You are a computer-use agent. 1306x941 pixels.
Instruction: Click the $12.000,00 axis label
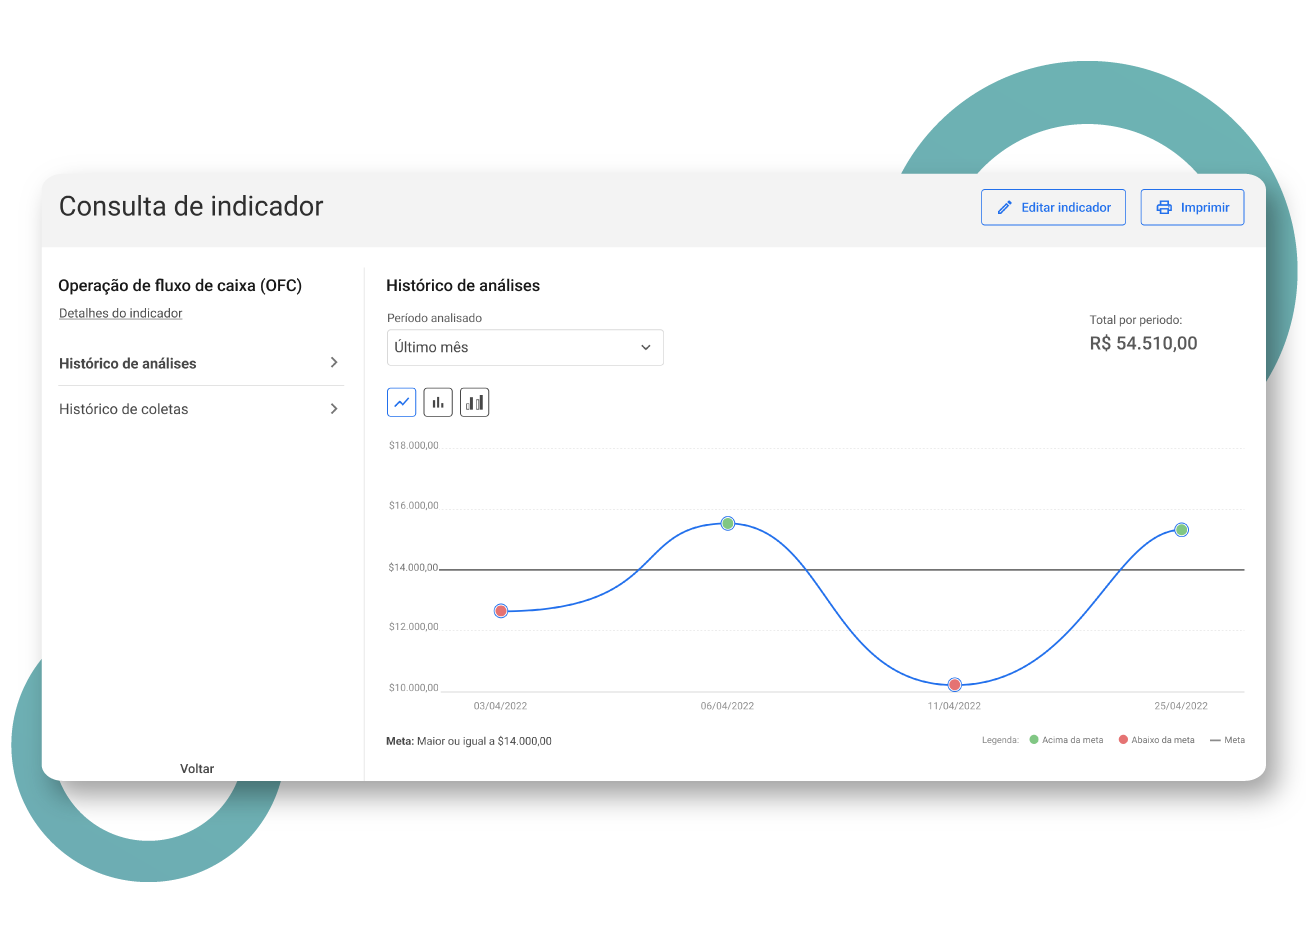413,627
